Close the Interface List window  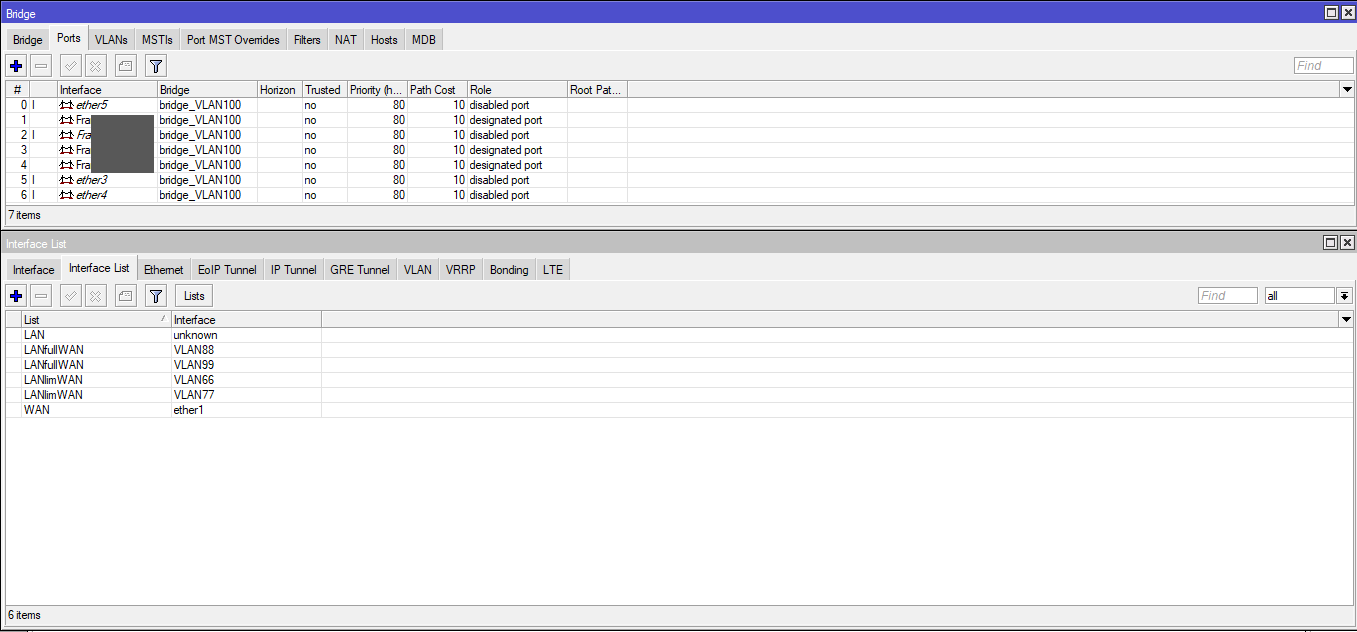point(1347,243)
